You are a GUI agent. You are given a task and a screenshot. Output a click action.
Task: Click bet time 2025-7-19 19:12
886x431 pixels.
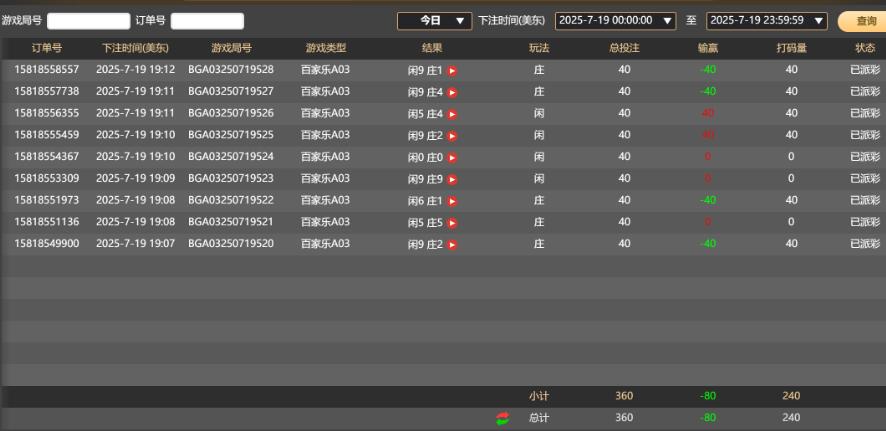136,69
